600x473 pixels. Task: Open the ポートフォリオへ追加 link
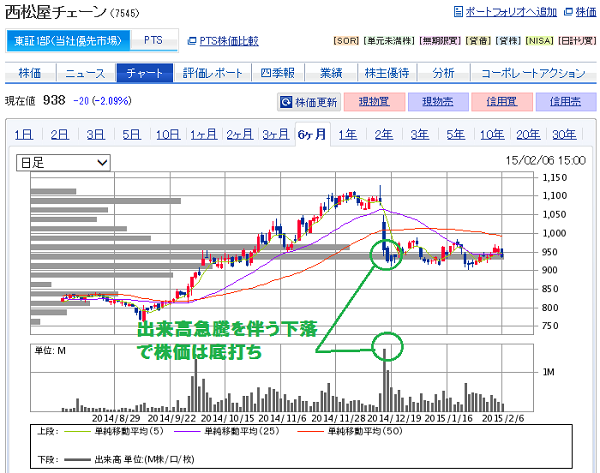point(511,12)
